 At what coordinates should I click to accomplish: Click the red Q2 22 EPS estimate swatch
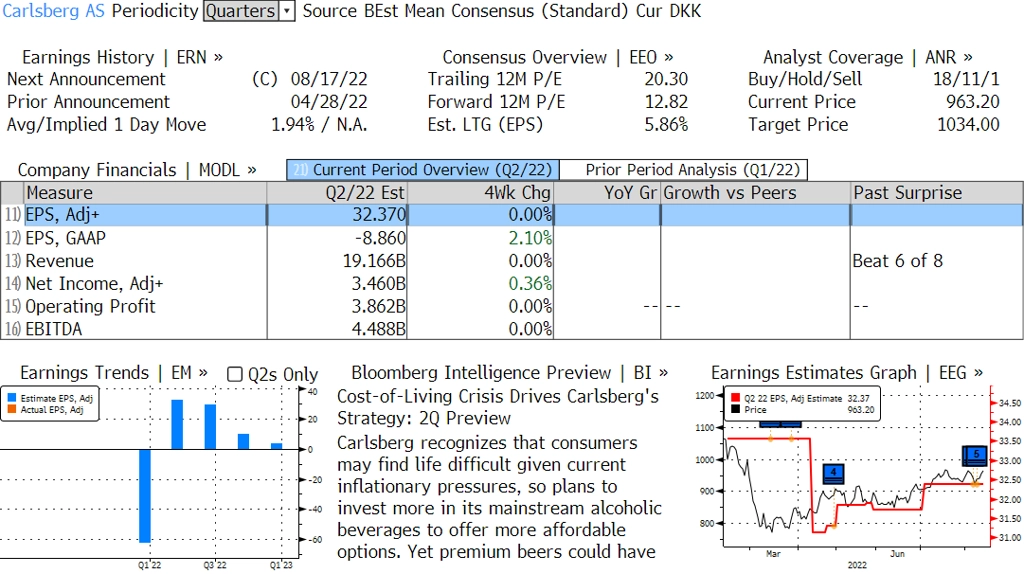point(735,398)
